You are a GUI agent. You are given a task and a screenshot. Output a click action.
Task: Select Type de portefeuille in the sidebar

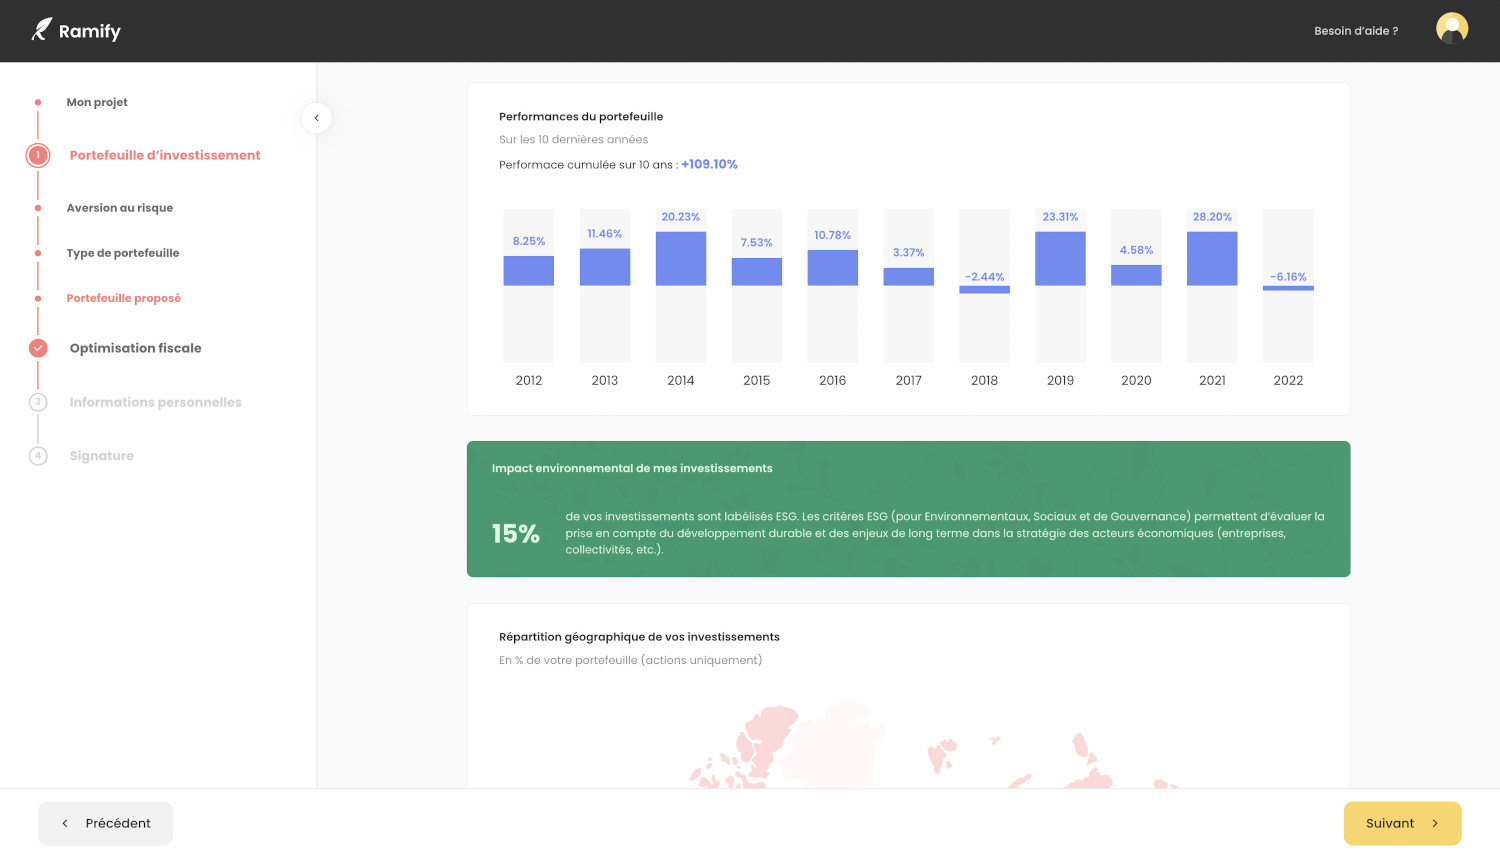coord(124,253)
